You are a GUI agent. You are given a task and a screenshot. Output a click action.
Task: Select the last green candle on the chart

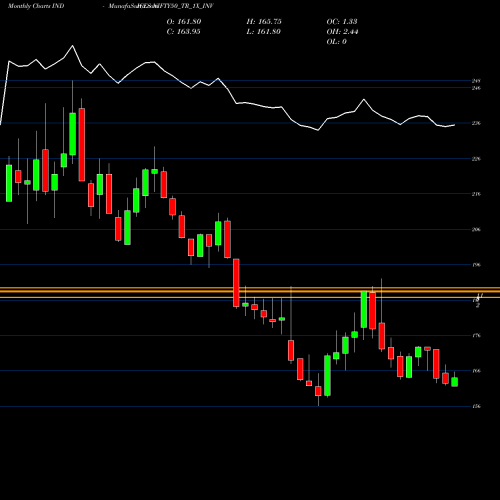coord(454,382)
